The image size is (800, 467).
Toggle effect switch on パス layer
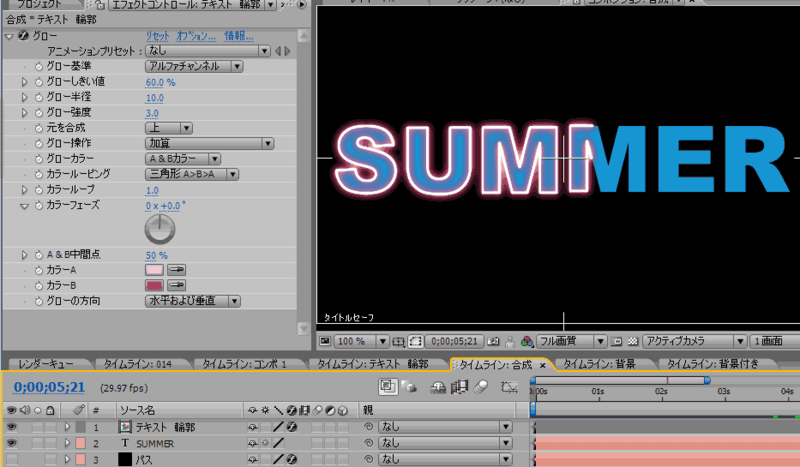pyautogui.click(x=291, y=459)
